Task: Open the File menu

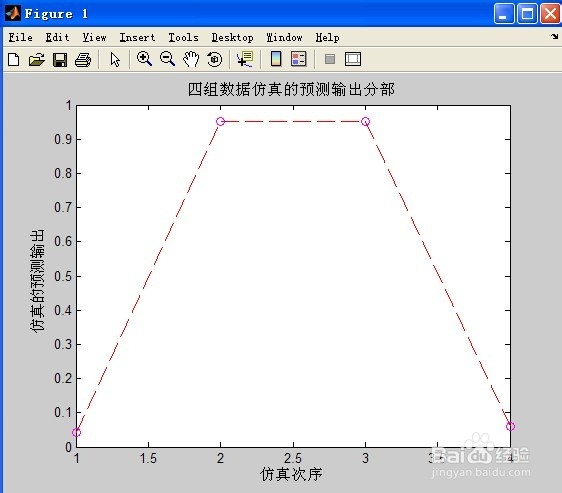Action: (x=20, y=37)
